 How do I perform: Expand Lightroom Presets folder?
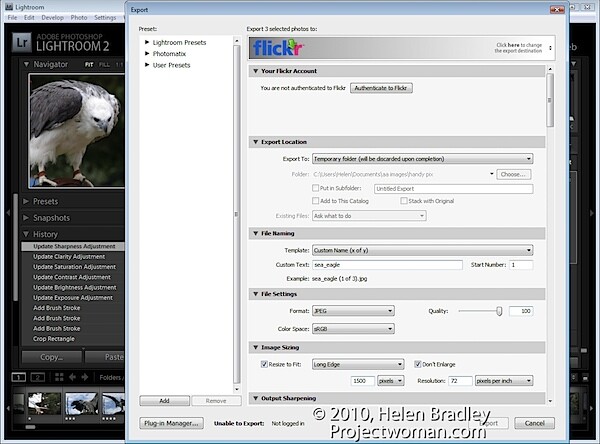[x=147, y=42]
